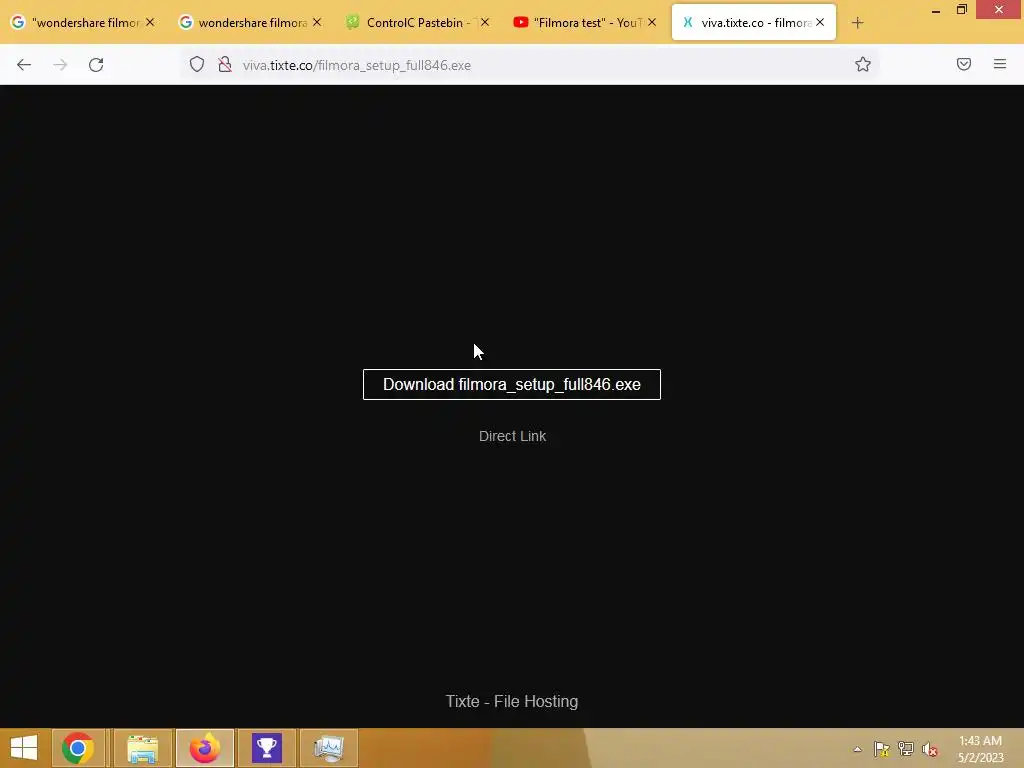Open the Firefox application menu
The width and height of the screenshot is (1024, 768).
1000,64
